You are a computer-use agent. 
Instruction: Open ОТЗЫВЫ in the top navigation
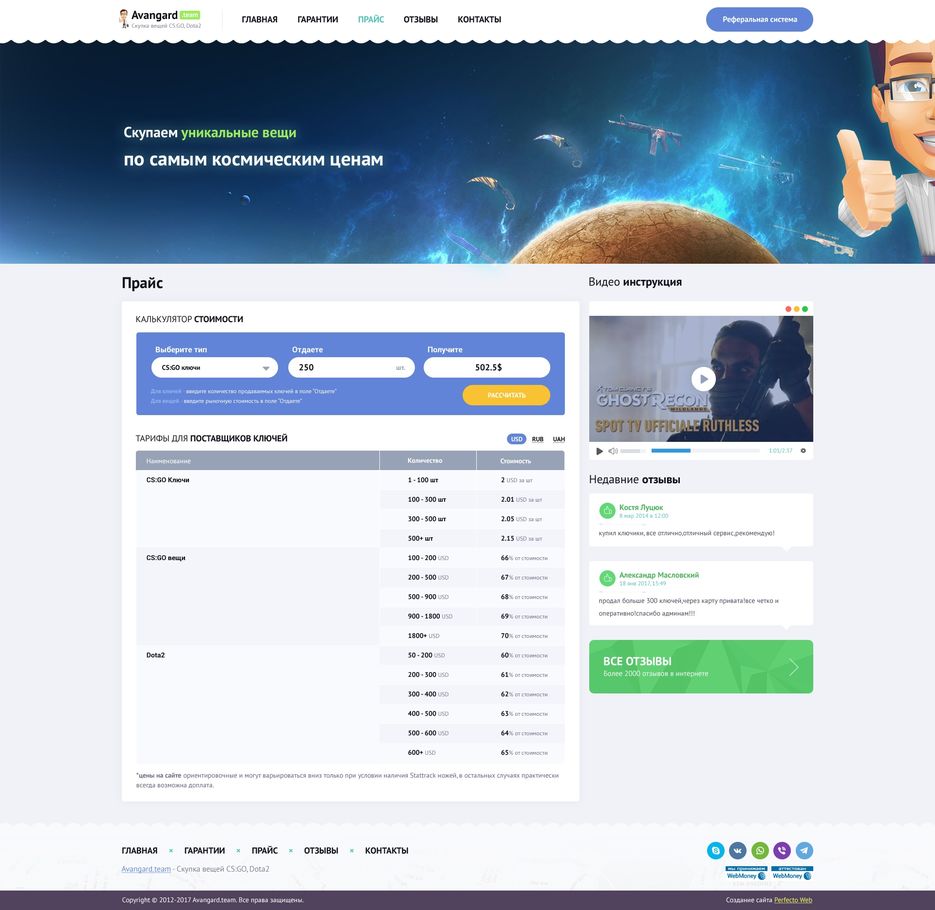pos(420,20)
